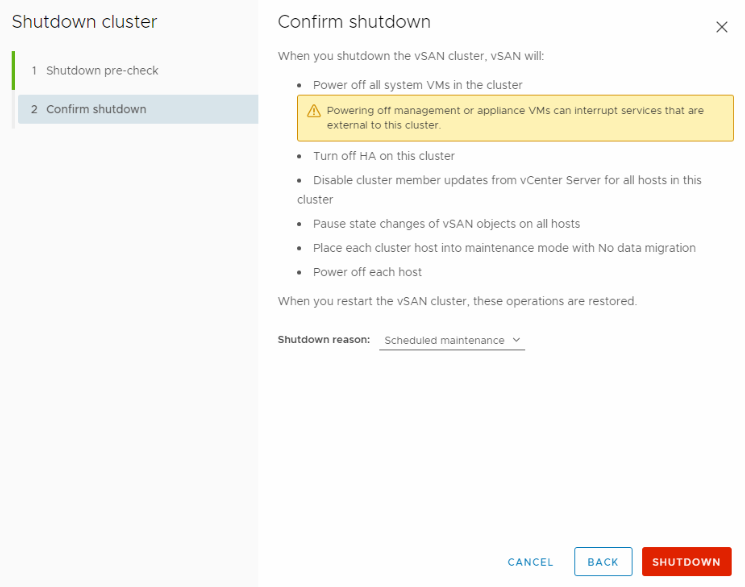Confirm with the red Shutdown button

click(x=686, y=562)
